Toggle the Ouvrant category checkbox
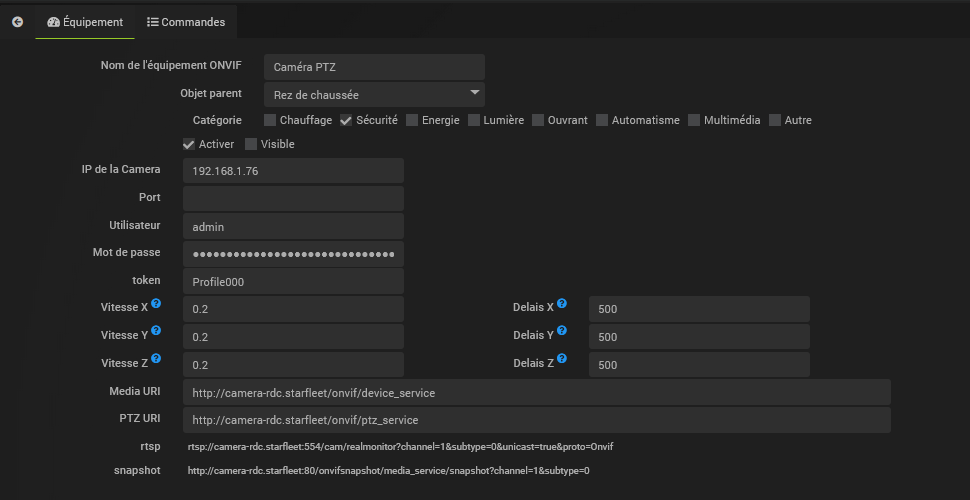Screen dimensions: 970x500 point(538,120)
